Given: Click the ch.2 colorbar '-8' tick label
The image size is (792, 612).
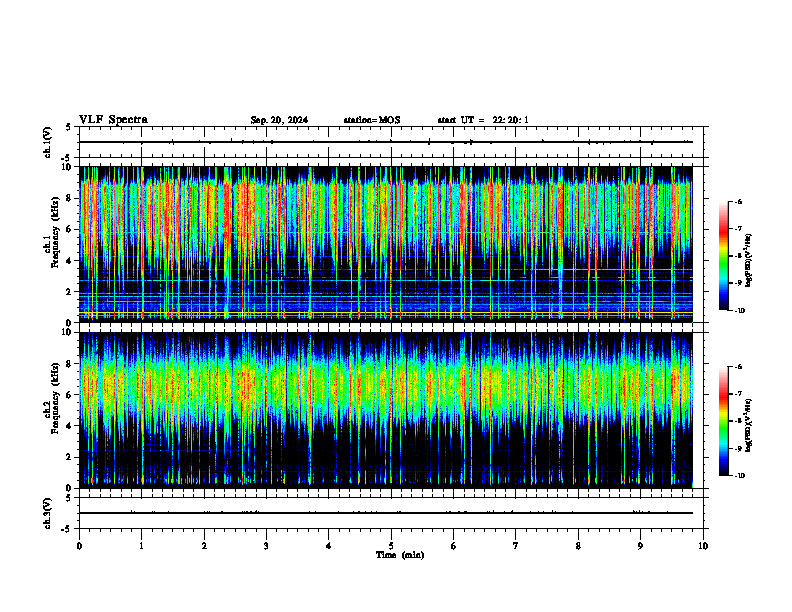Looking at the screenshot, I should point(738,421).
